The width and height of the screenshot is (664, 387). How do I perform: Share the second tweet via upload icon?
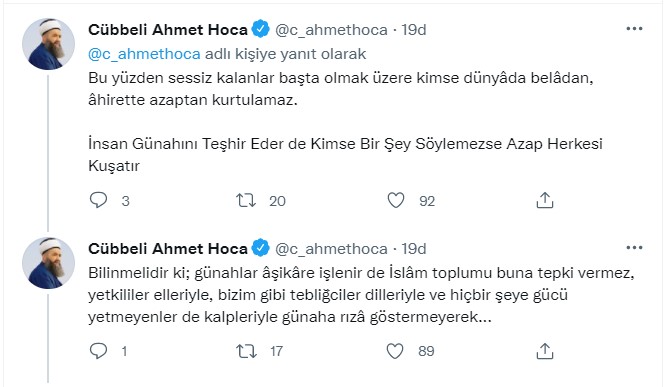coord(545,351)
